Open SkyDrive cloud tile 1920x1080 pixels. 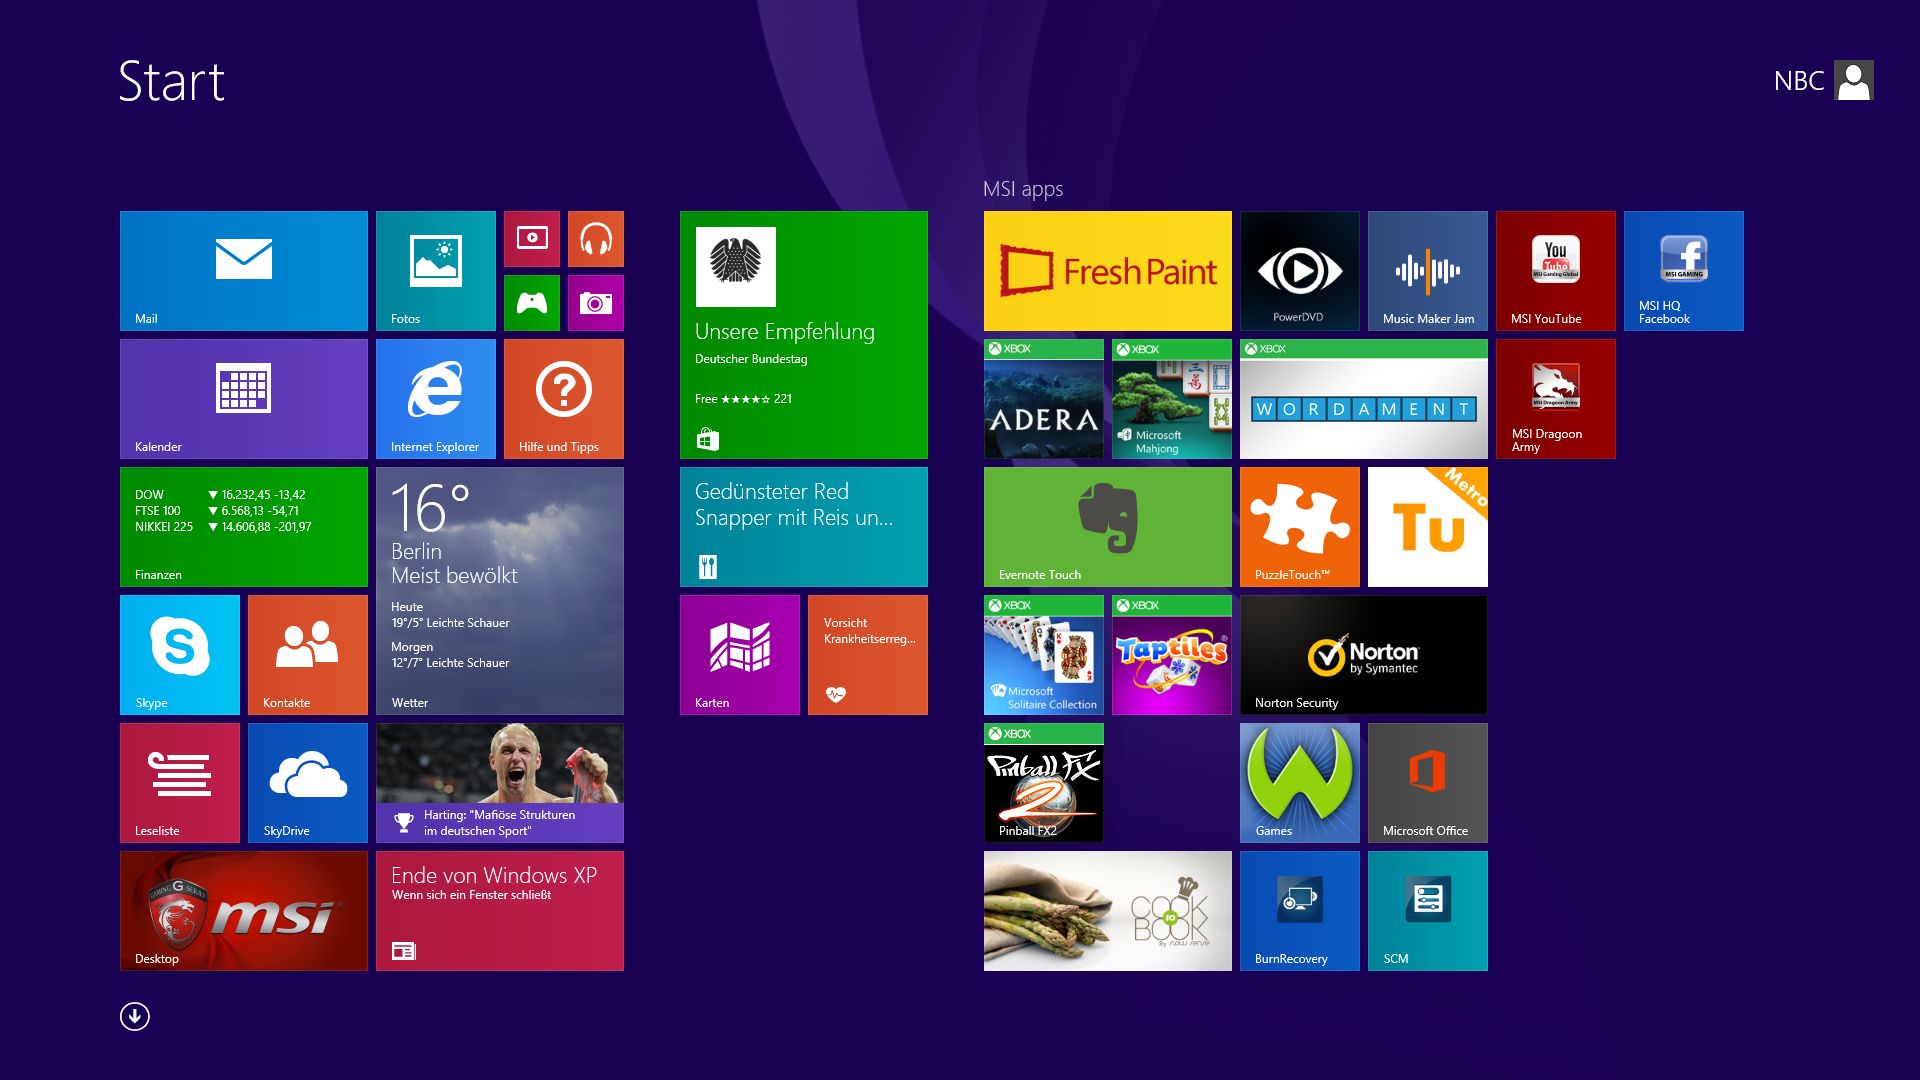[307, 782]
